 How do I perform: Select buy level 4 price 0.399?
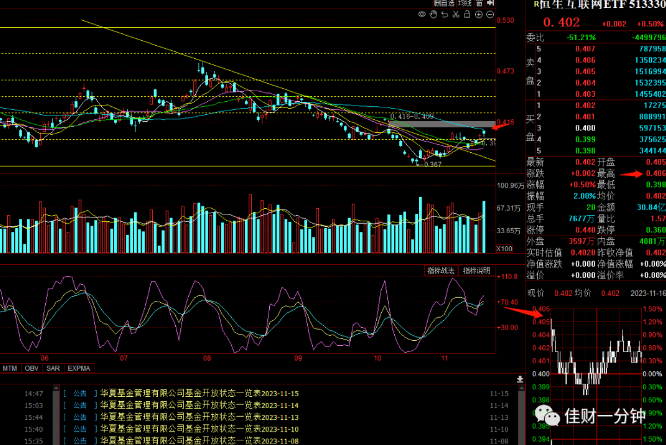[x=585, y=139]
